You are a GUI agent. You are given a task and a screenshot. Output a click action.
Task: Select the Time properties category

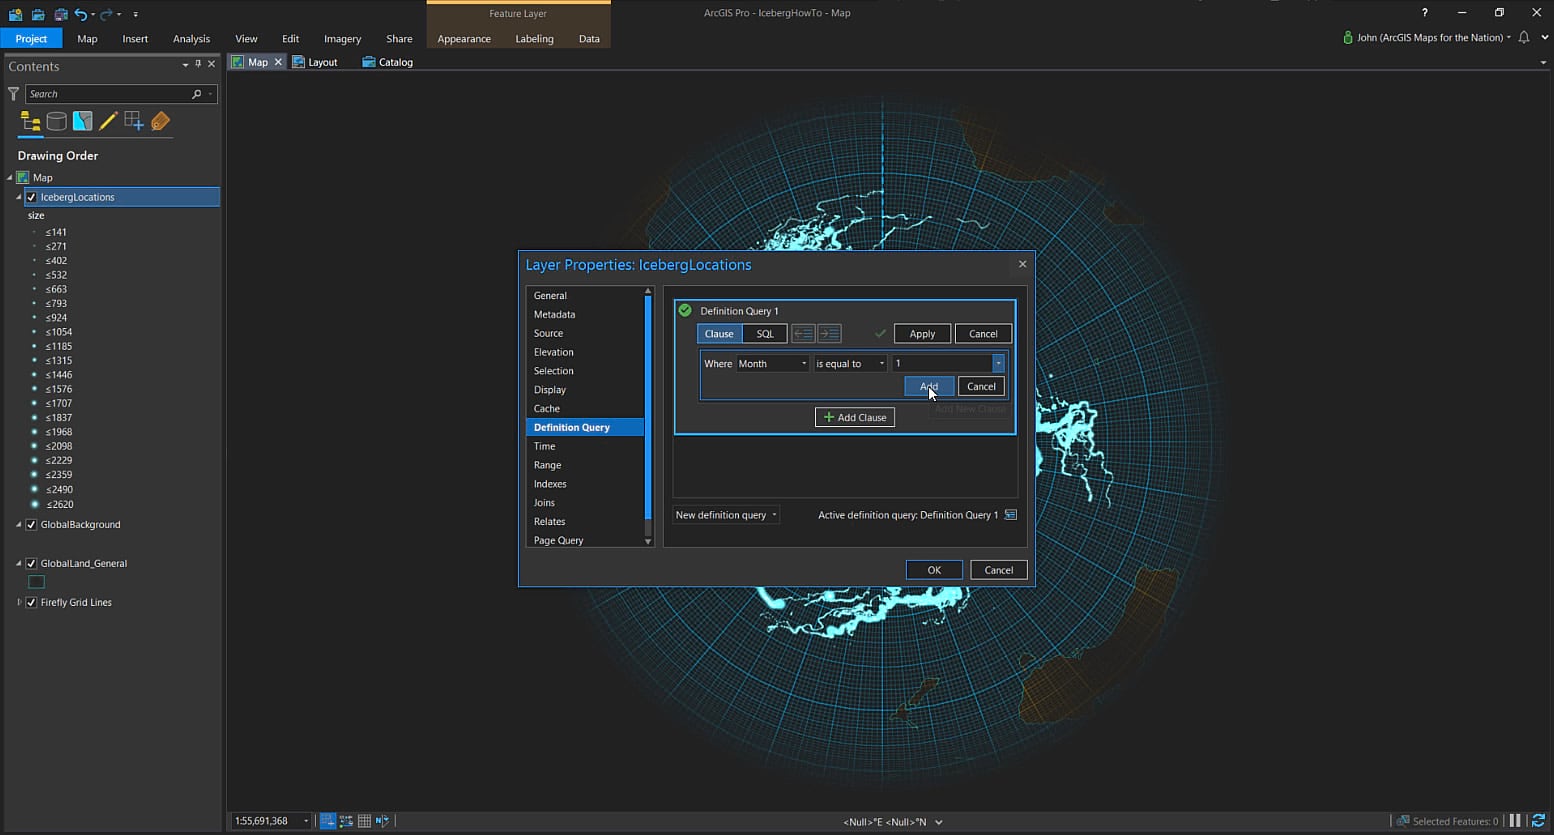[x=544, y=446]
